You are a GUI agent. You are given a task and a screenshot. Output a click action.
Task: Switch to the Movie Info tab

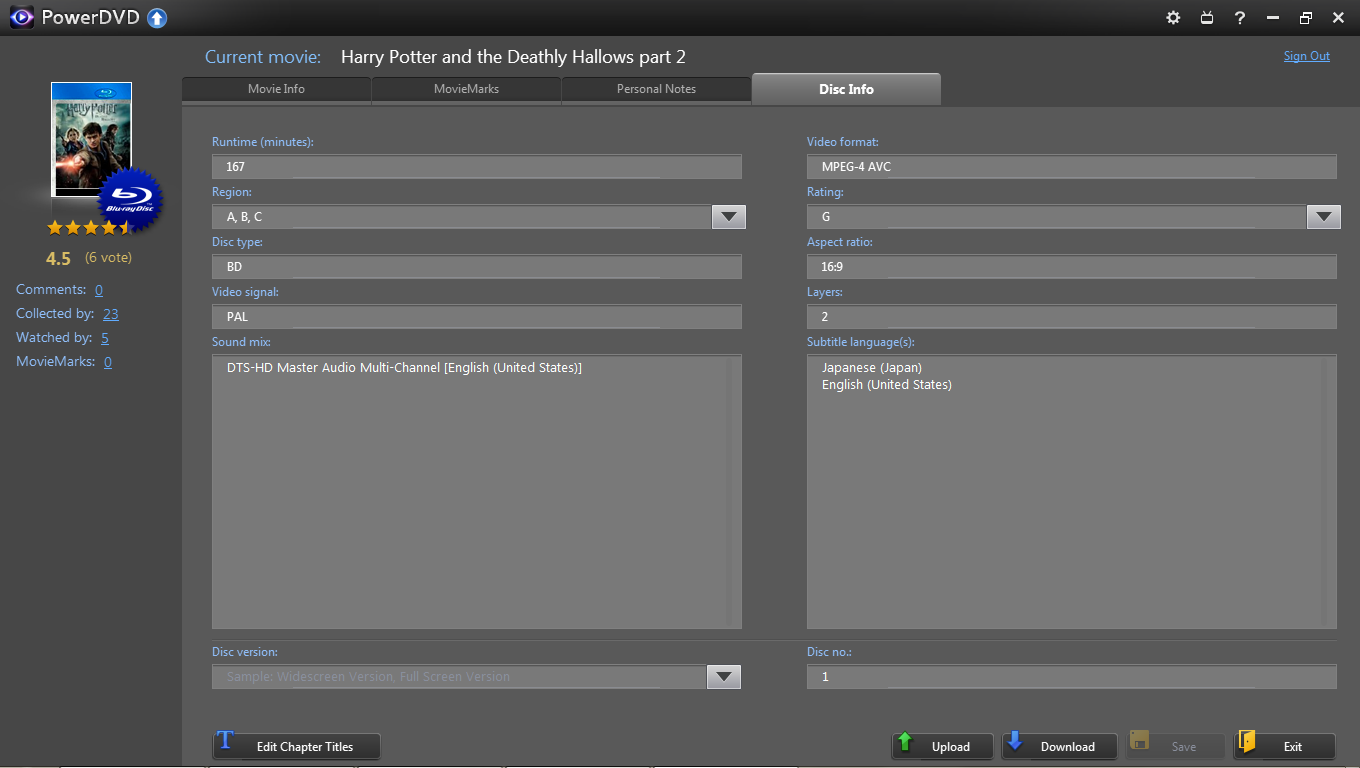[x=276, y=89]
